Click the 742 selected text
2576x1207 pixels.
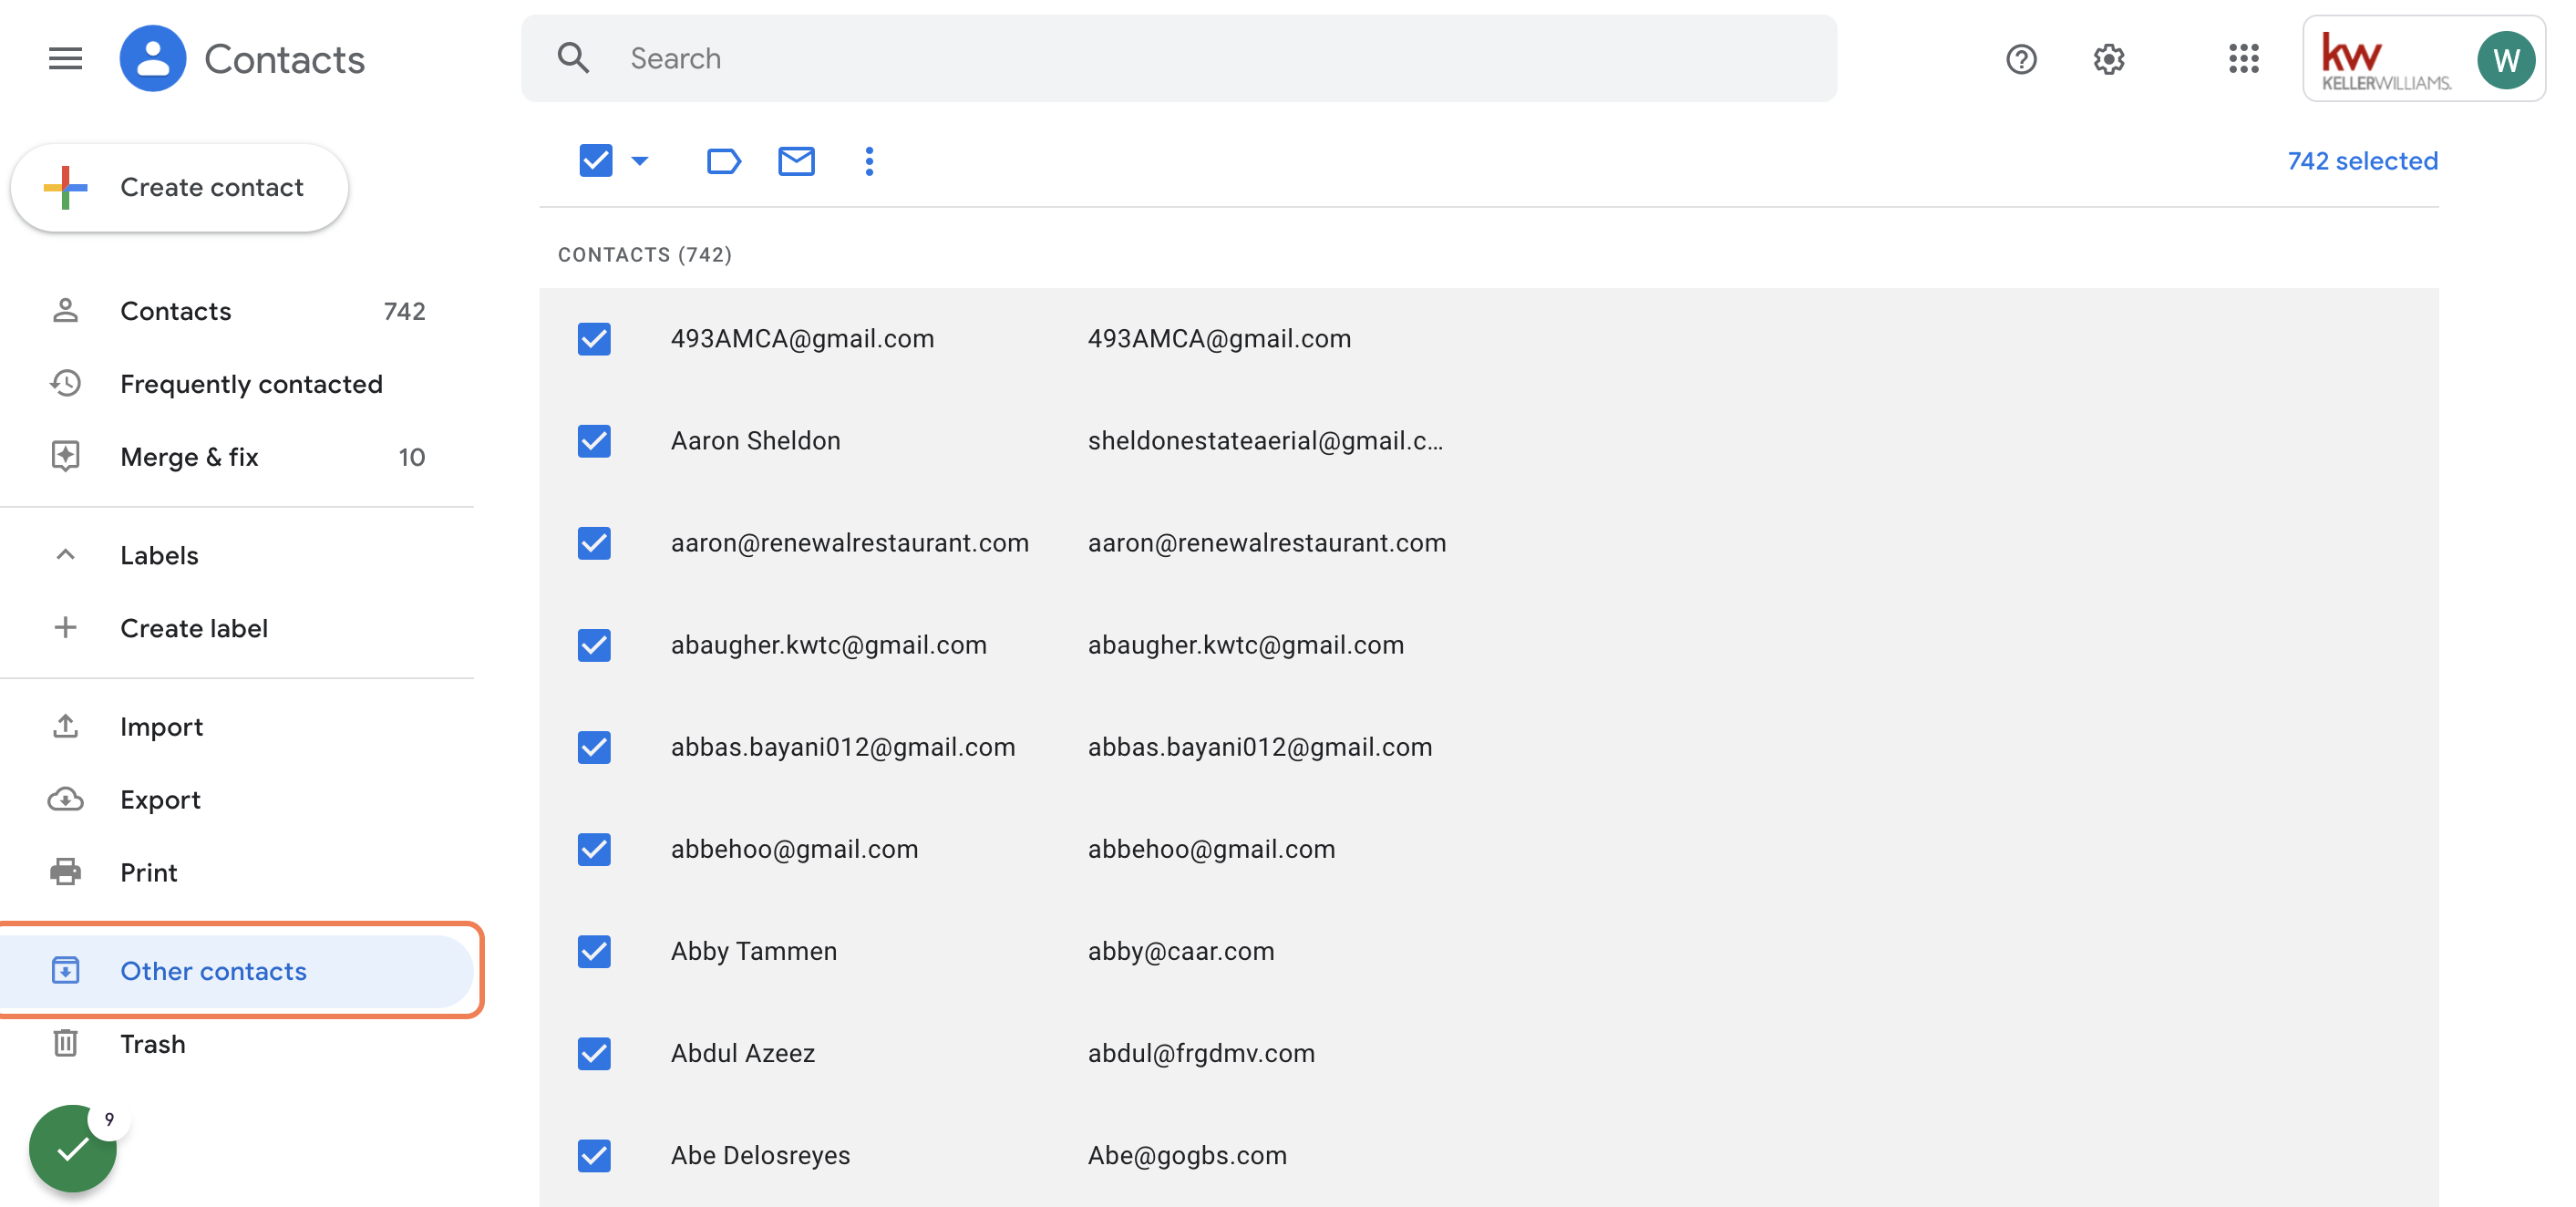click(2362, 161)
